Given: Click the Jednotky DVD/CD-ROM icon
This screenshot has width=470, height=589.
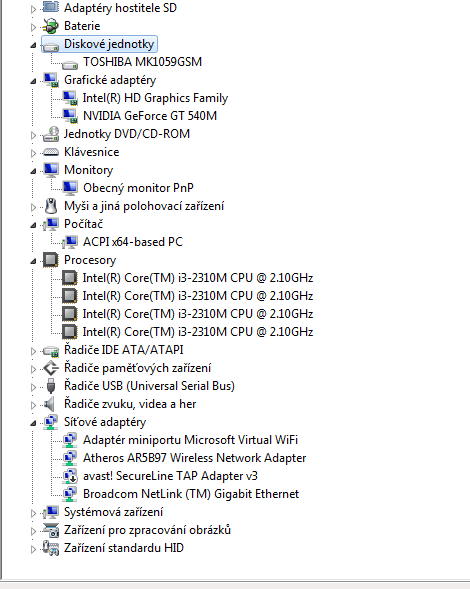Looking at the screenshot, I should (x=51, y=134).
